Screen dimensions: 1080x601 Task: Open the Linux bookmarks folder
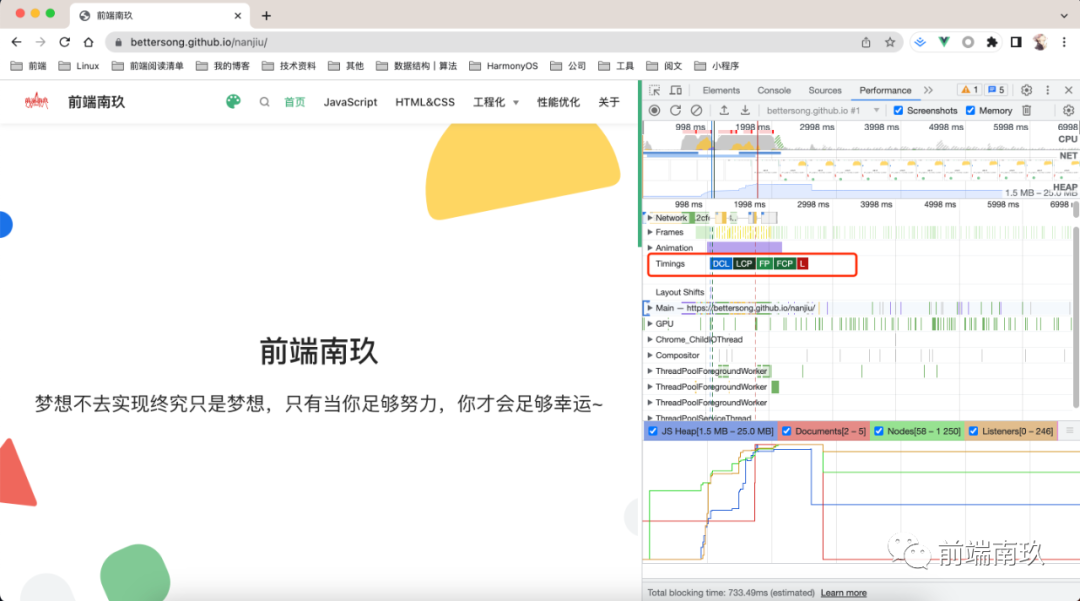(x=79, y=66)
